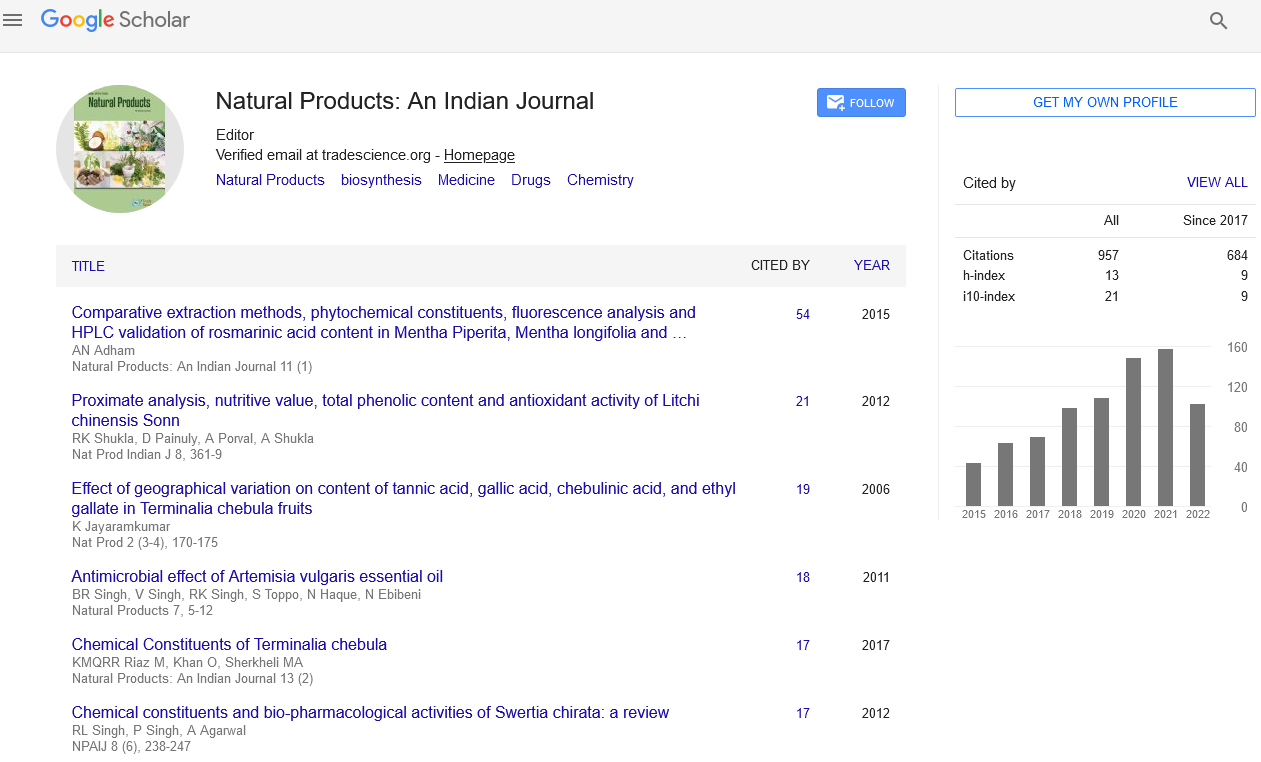Click the Follow button

coord(861,103)
